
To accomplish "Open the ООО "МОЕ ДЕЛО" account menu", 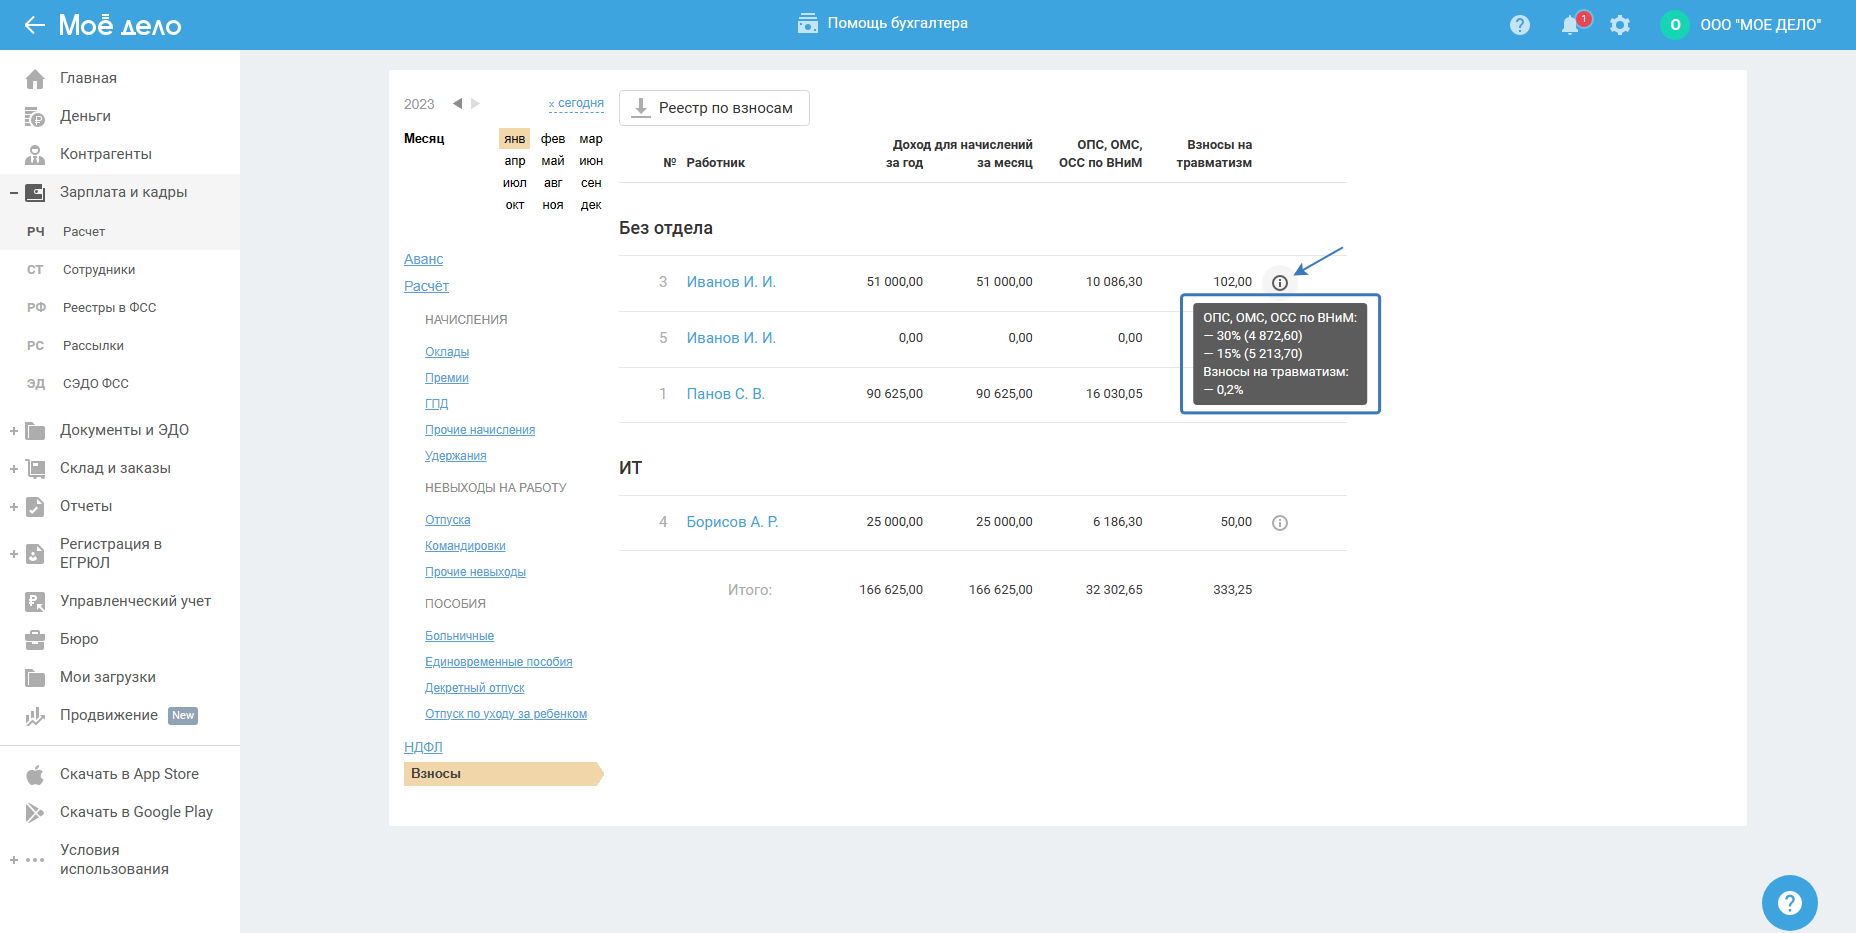I will (1759, 25).
